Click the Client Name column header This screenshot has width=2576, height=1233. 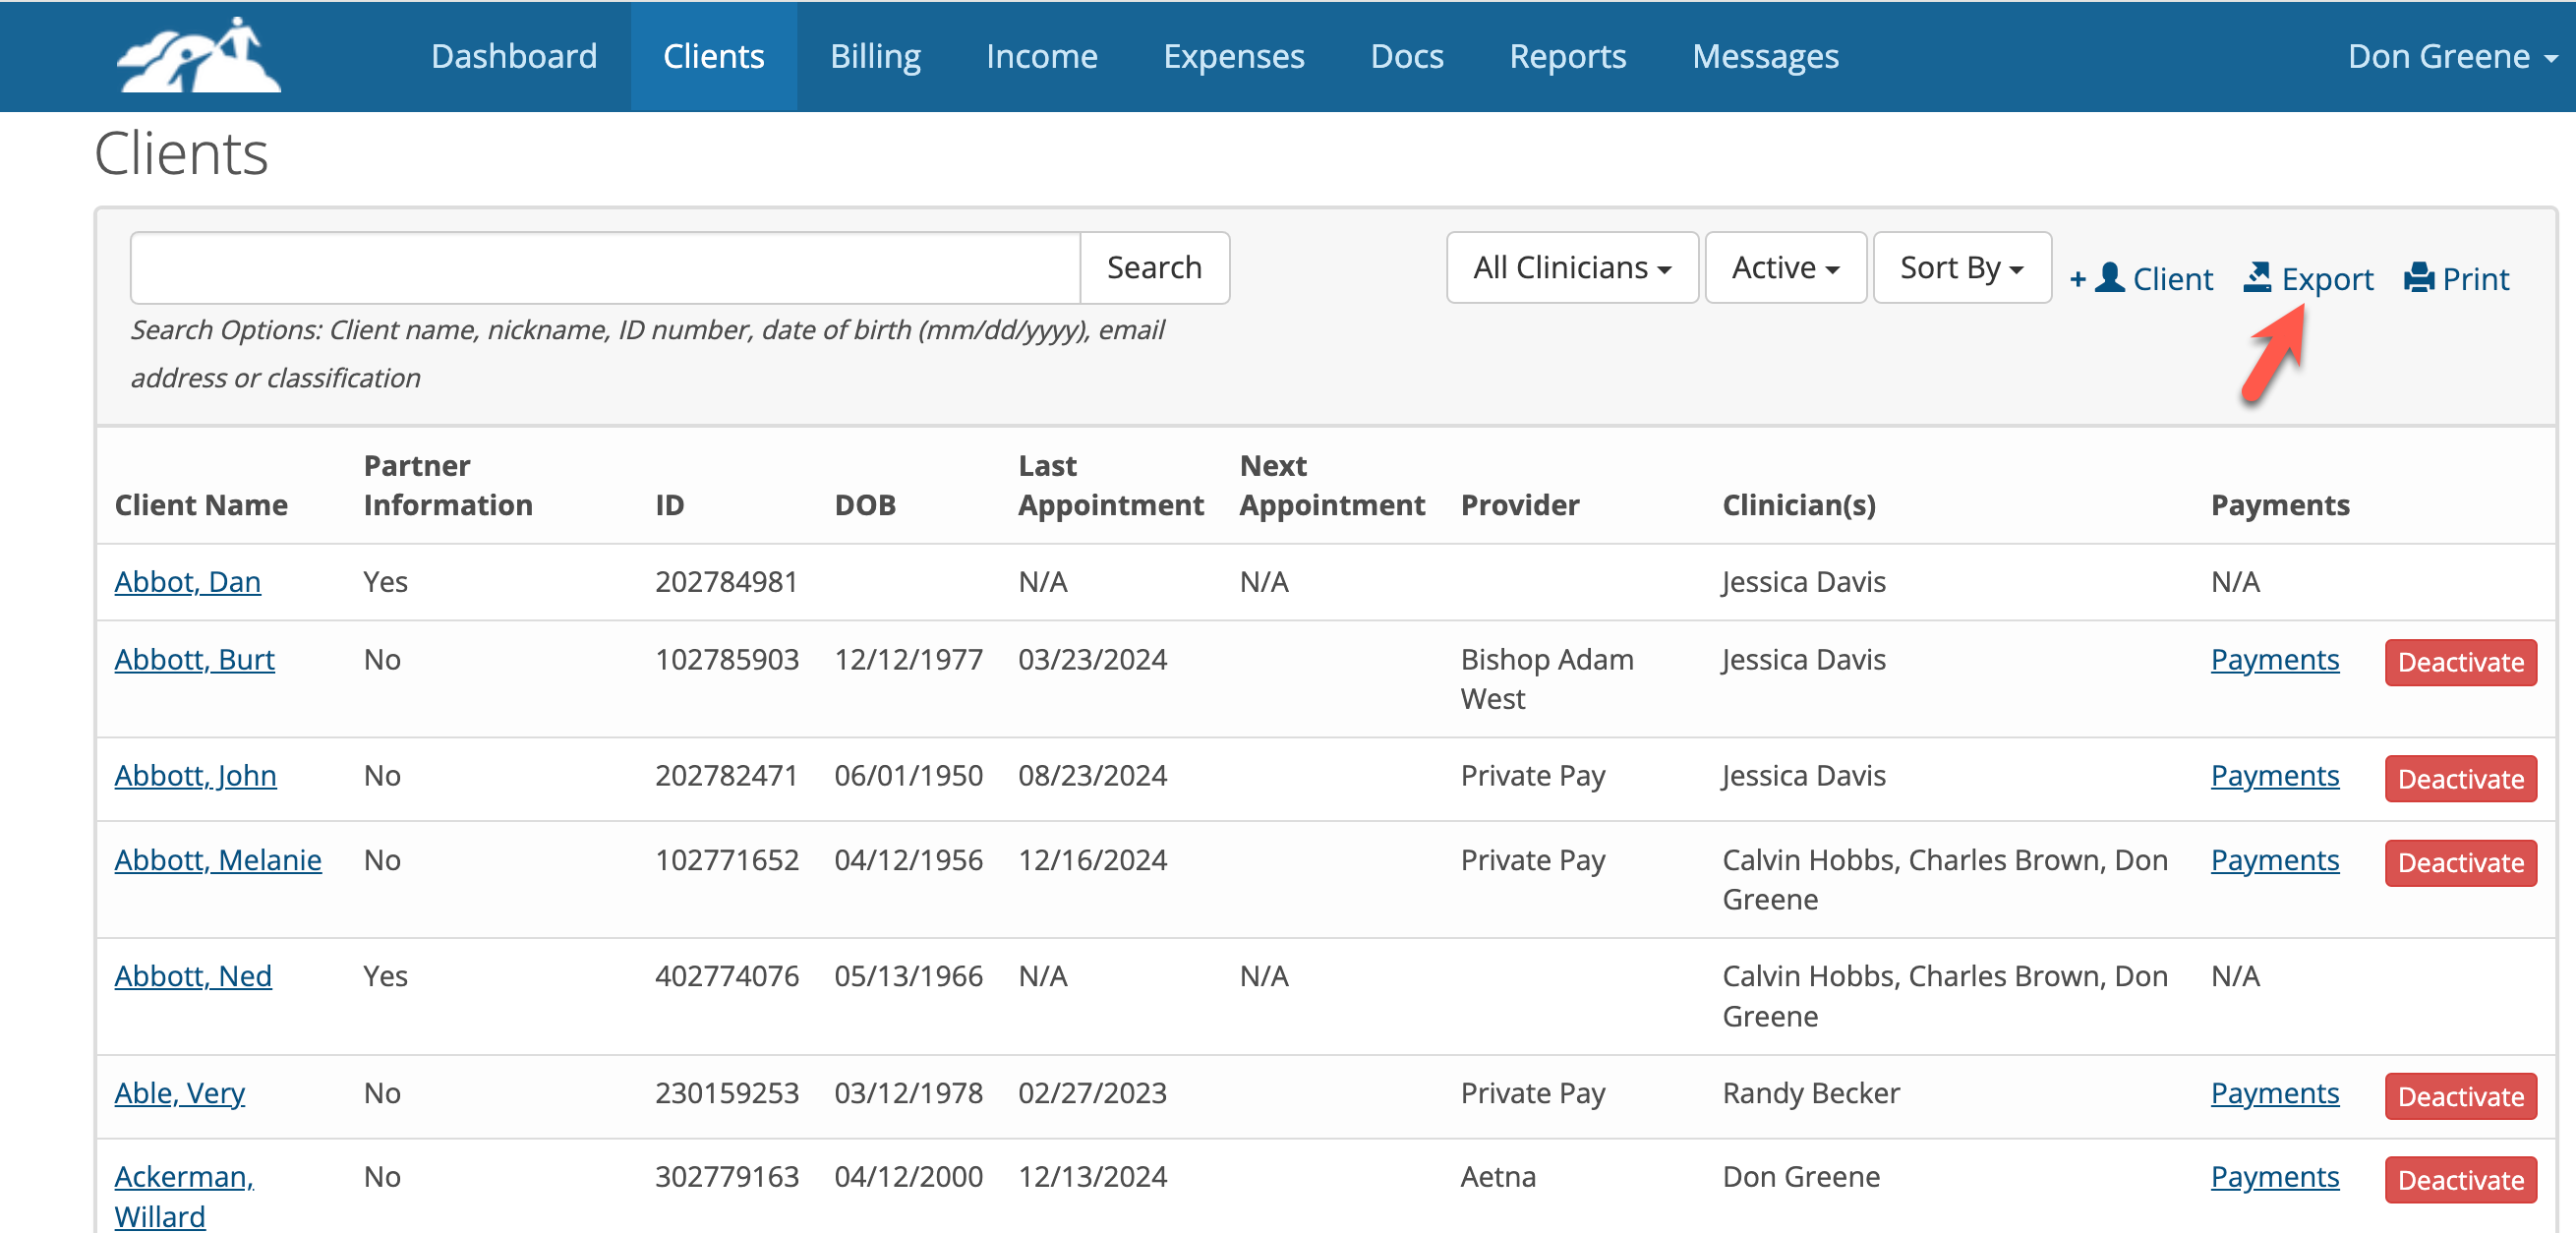[201, 505]
